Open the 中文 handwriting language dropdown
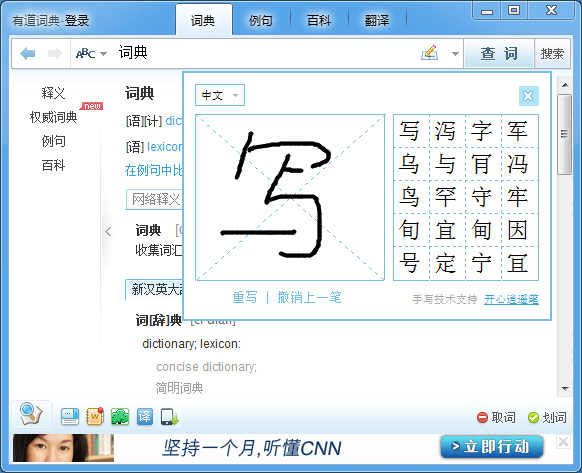Screen dimensions: 582x473 click(x=220, y=95)
